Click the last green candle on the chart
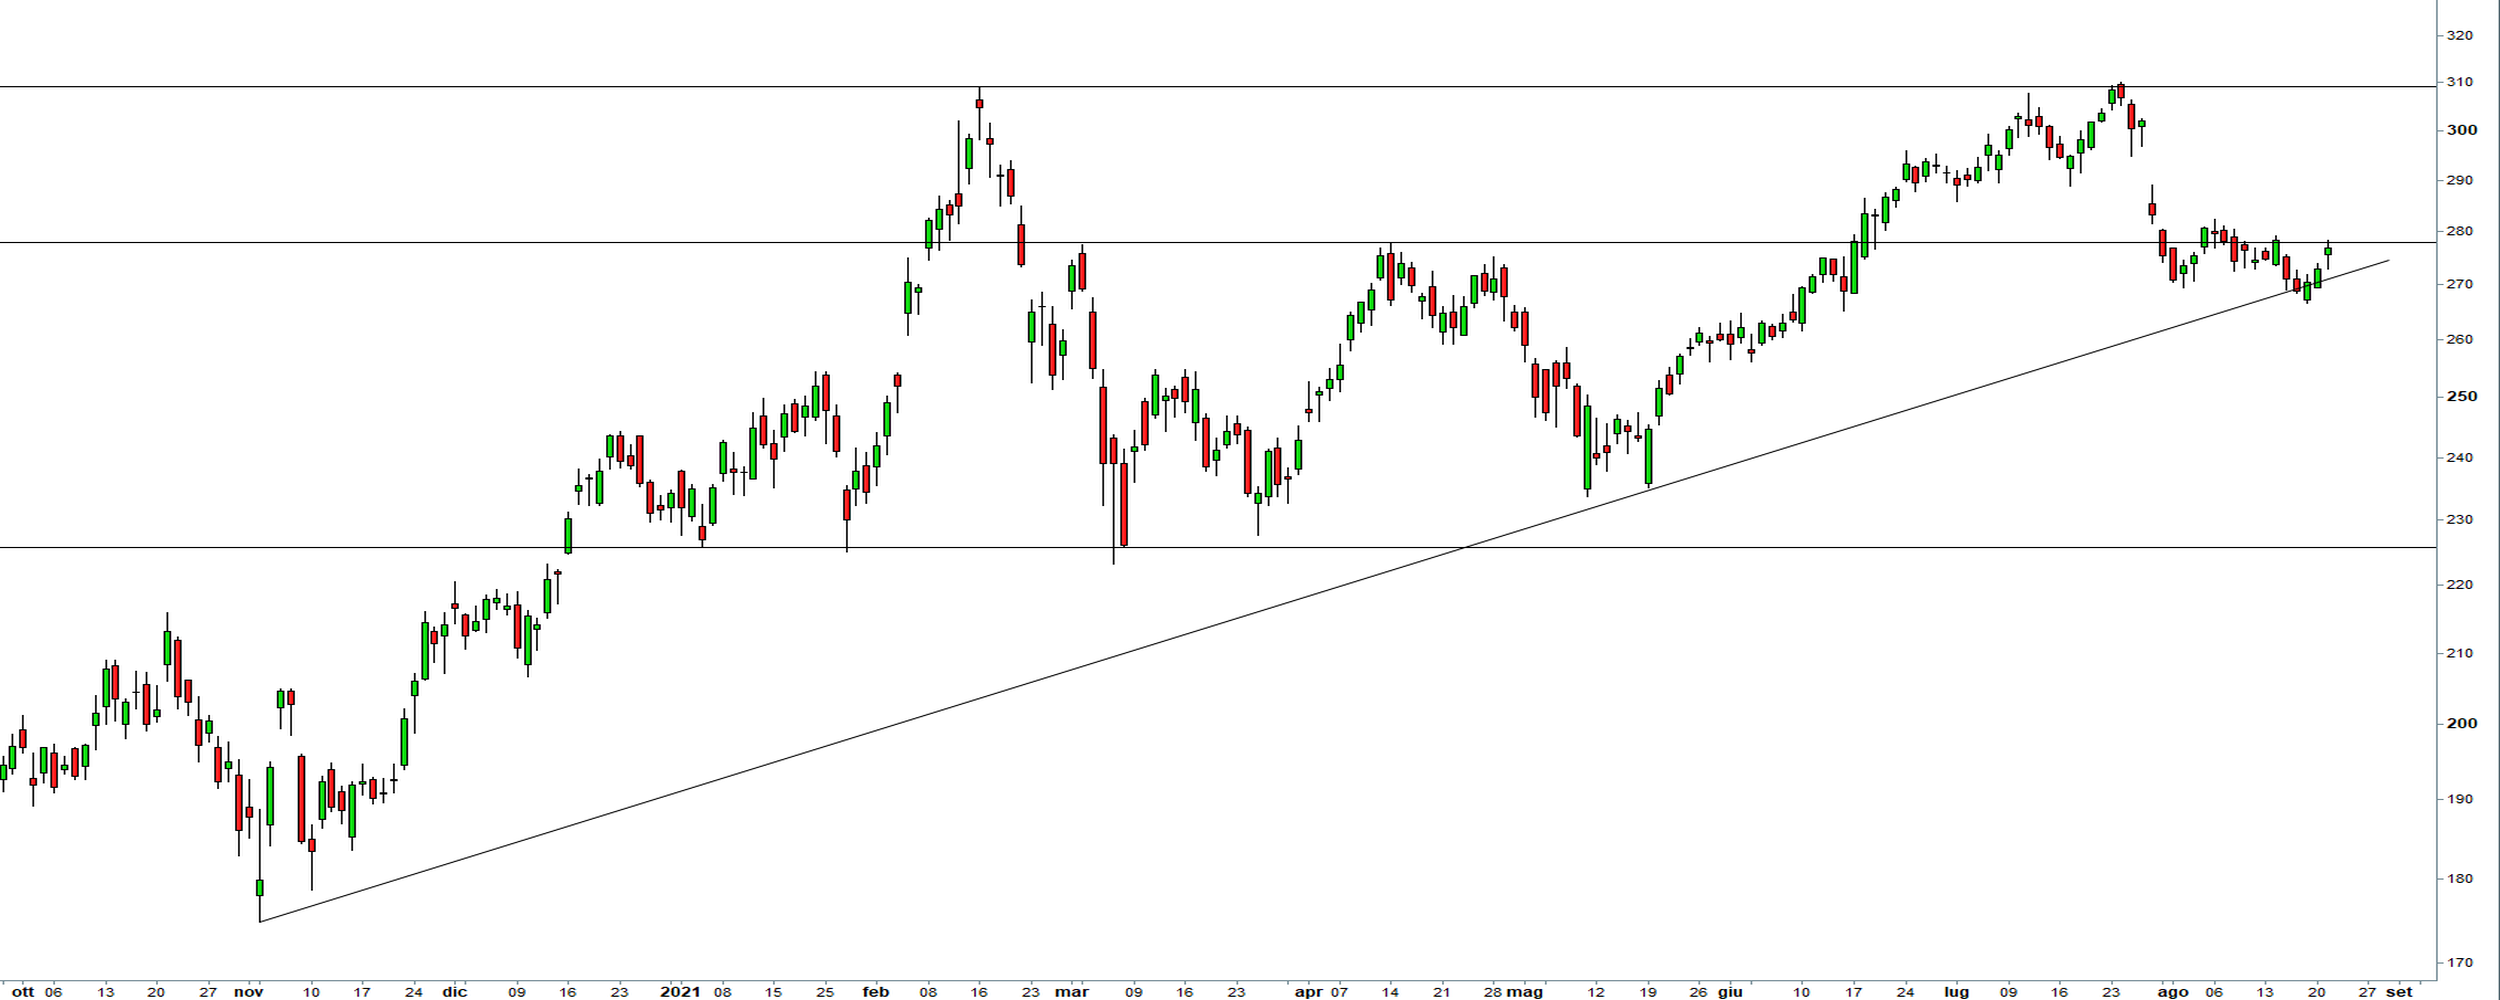Viewport: 2500px width, 1000px height. pos(2328,251)
